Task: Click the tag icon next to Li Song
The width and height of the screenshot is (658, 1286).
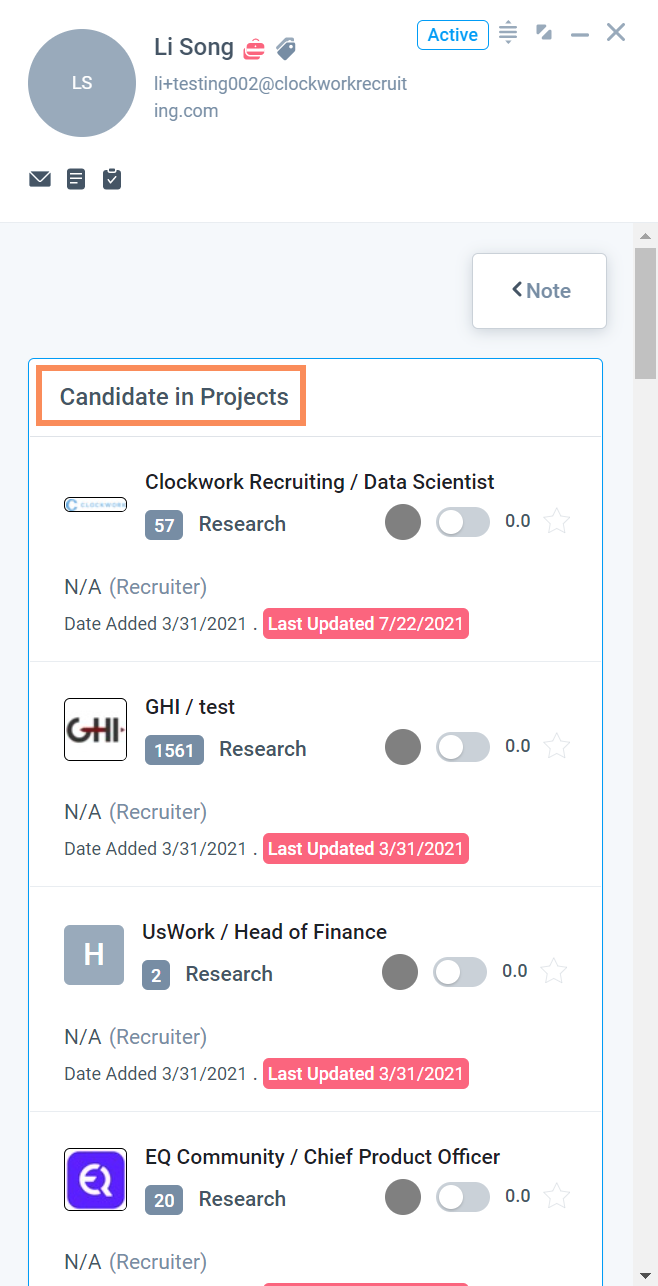Action: pyautogui.click(x=286, y=48)
